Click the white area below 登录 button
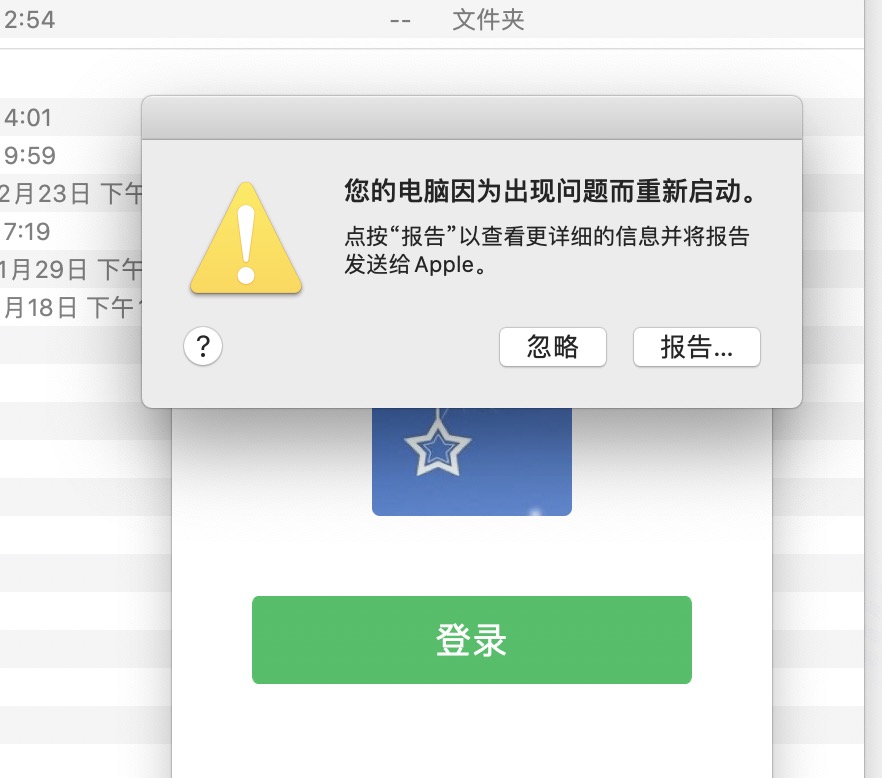This screenshot has width=882, height=778. 471,731
